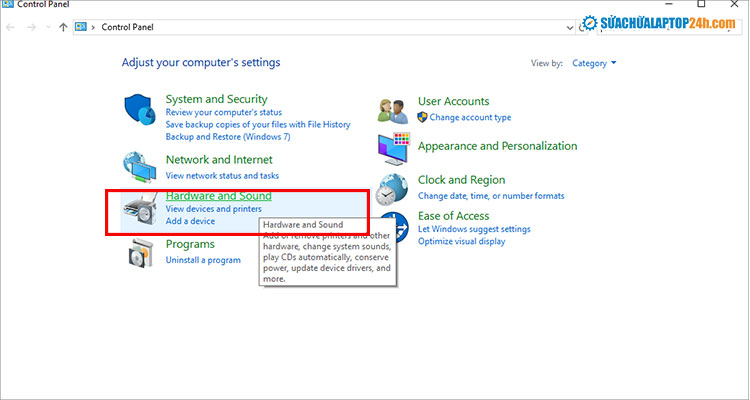Screen dimensions: 750x400
Task: Select Optimize visual display link
Action: pos(461,241)
